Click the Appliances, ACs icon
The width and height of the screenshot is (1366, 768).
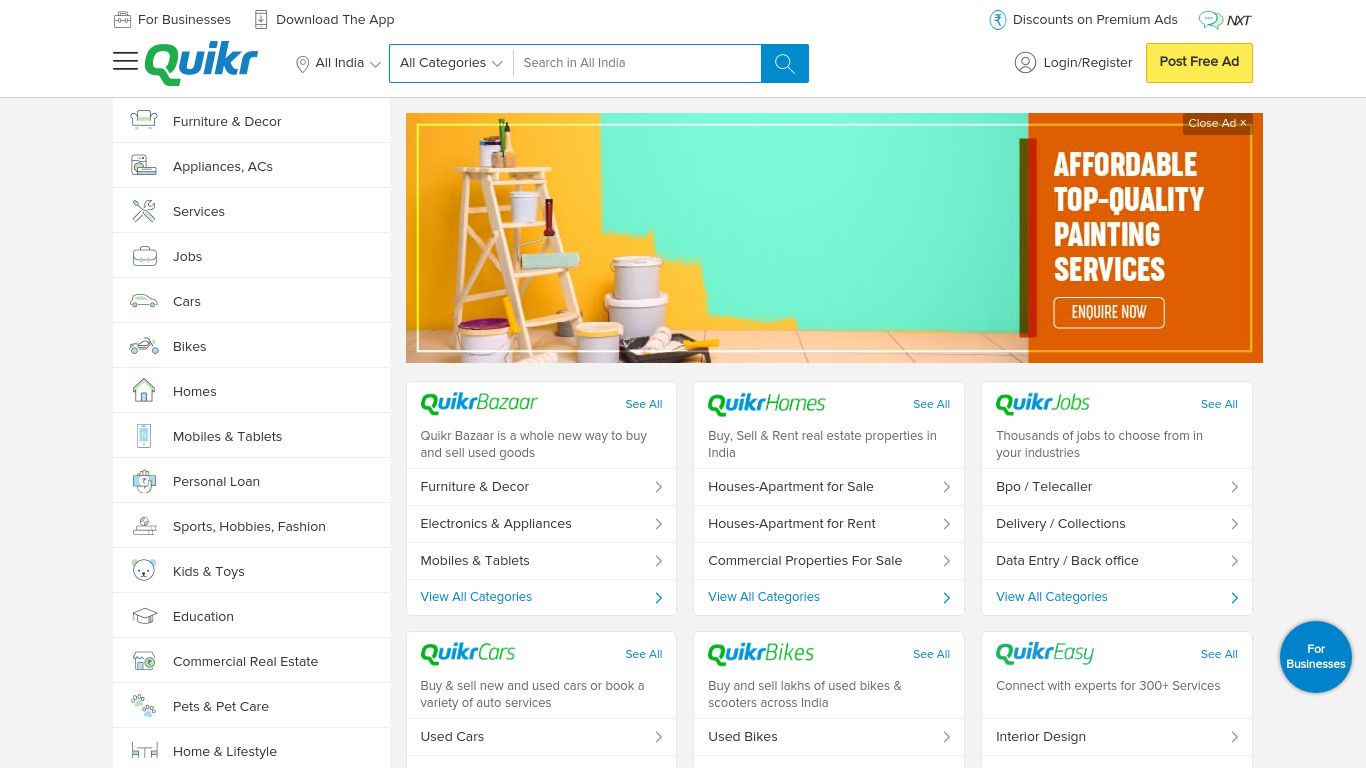tap(144, 166)
